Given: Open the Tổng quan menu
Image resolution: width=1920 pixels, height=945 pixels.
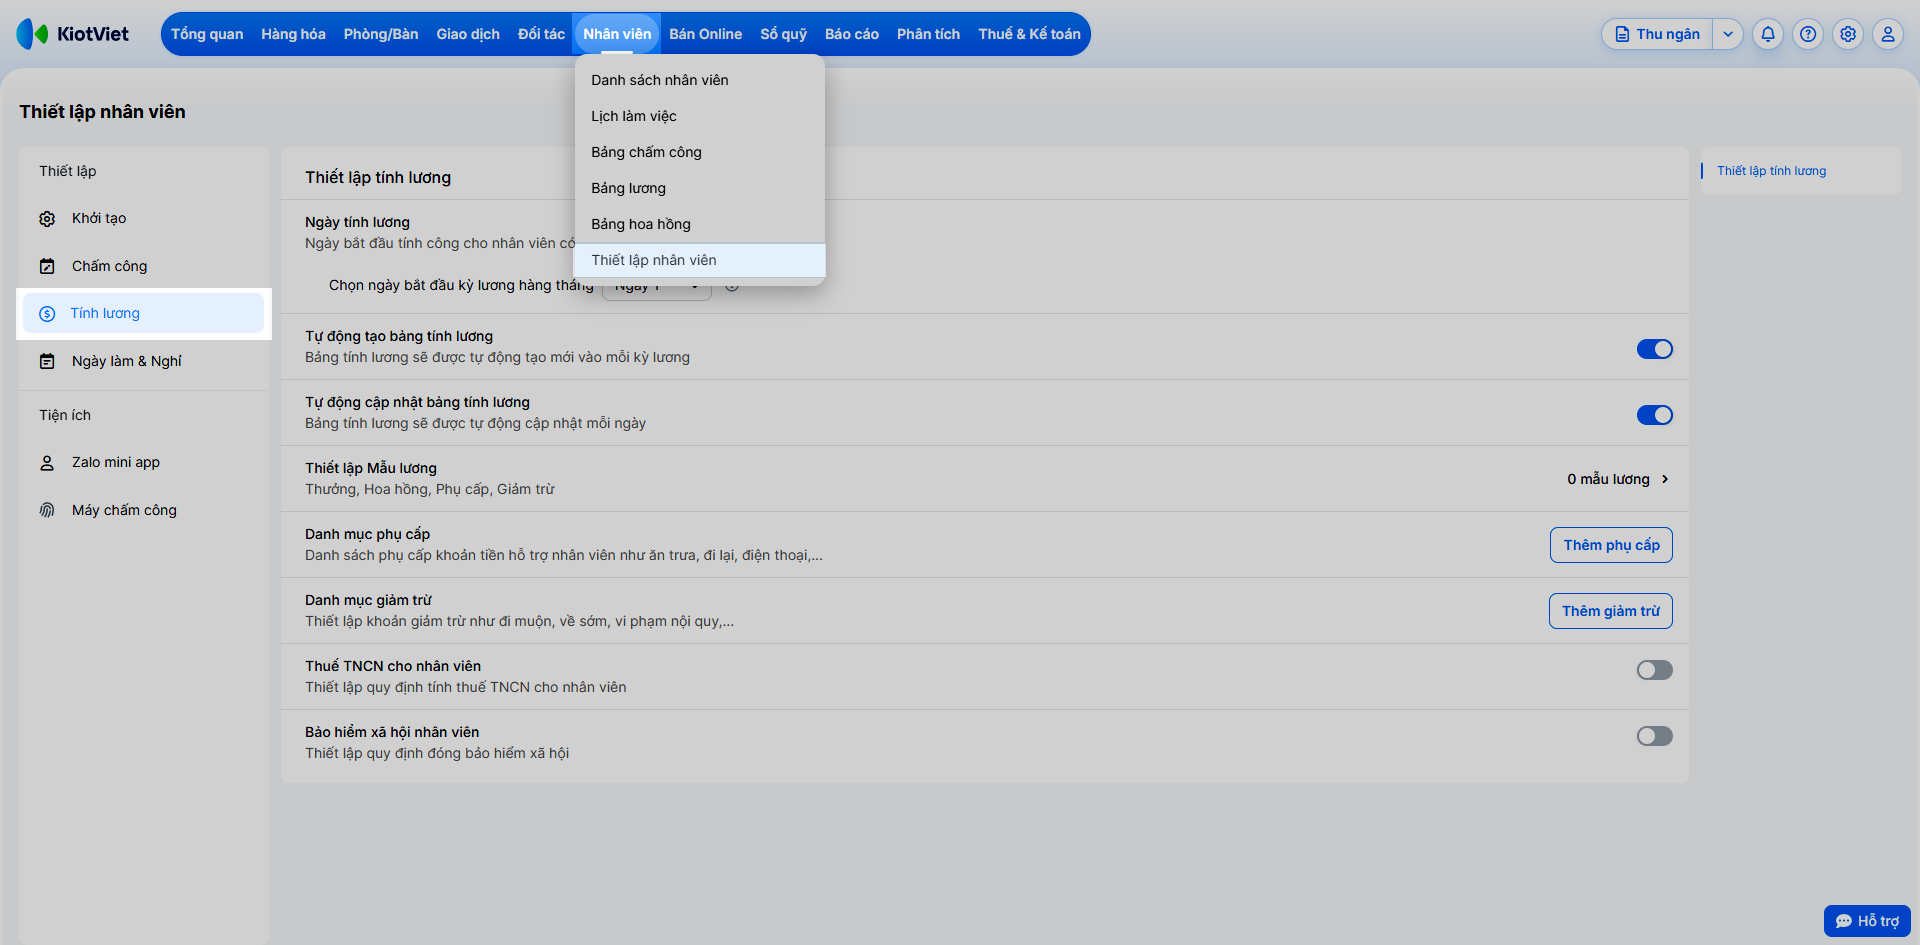Looking at the screenshot, I should point(207,34).
